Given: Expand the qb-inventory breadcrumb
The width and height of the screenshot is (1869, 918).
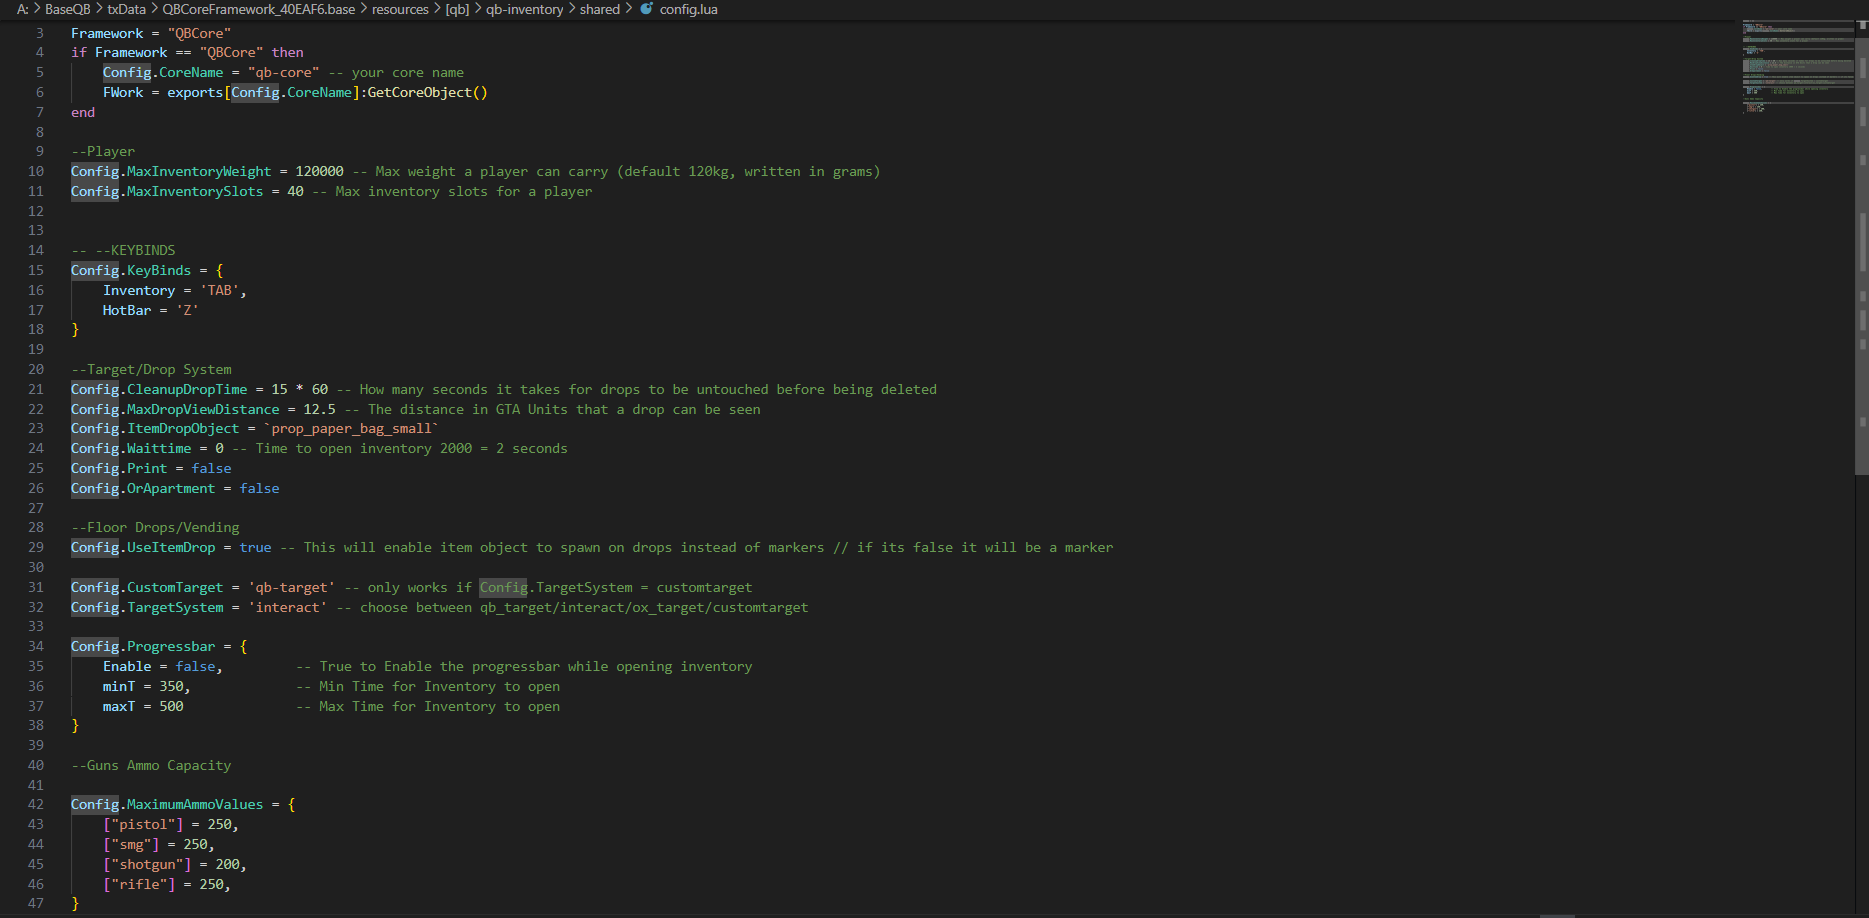Looking at the screenshot, I should [524, 9].
